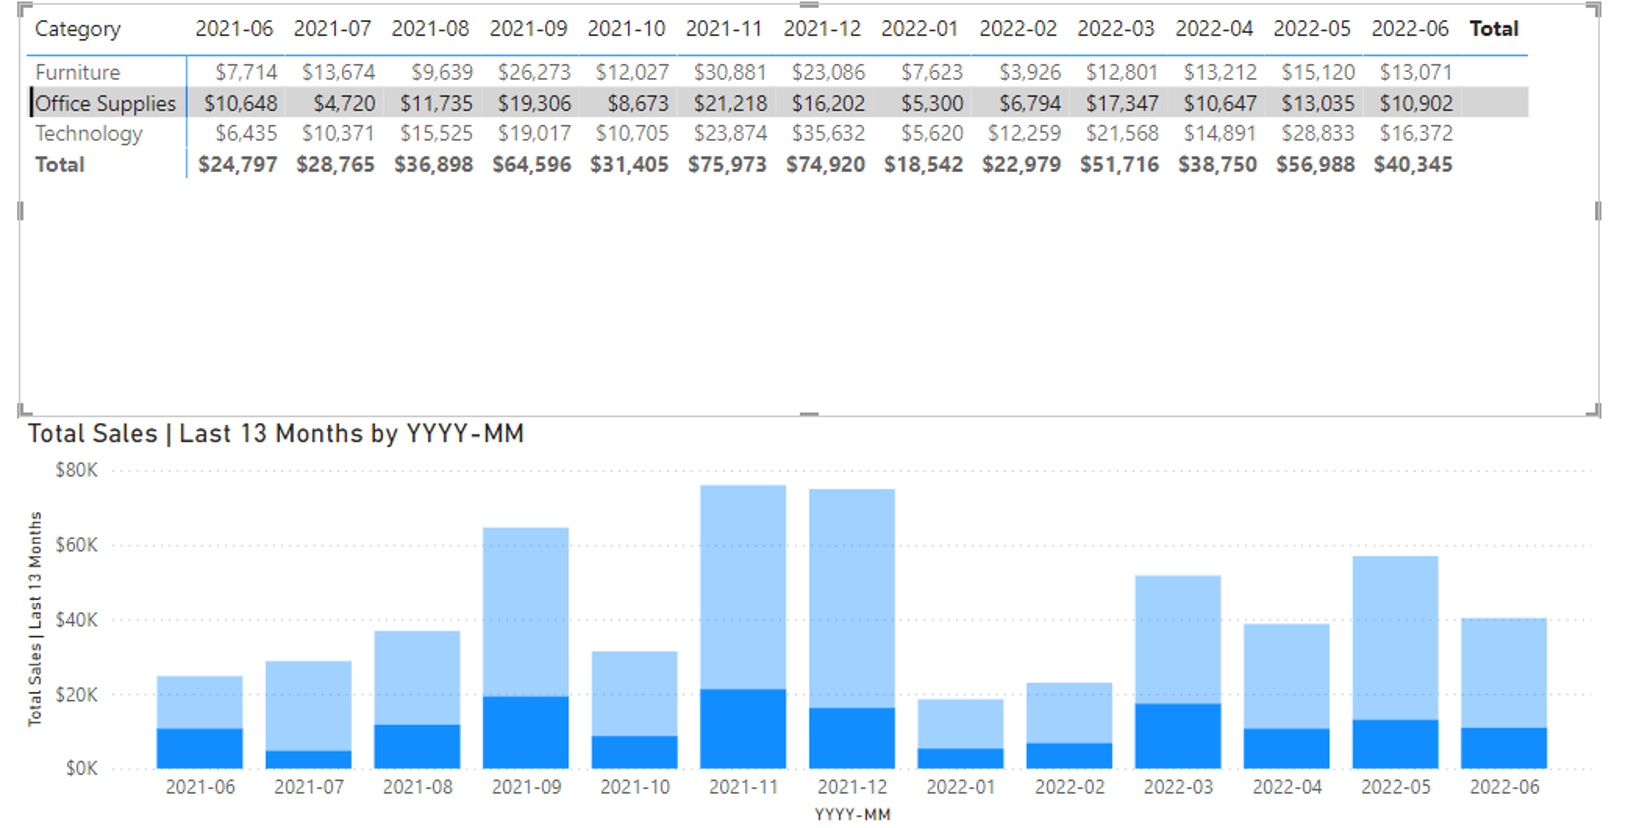
Task: Select the dark blue 2021-11 bar segment
Action: coord(743,728)
